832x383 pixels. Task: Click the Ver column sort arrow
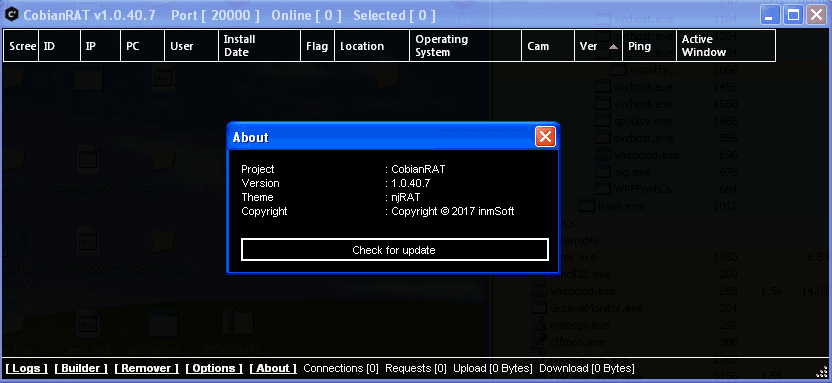(x=613, y=47)
